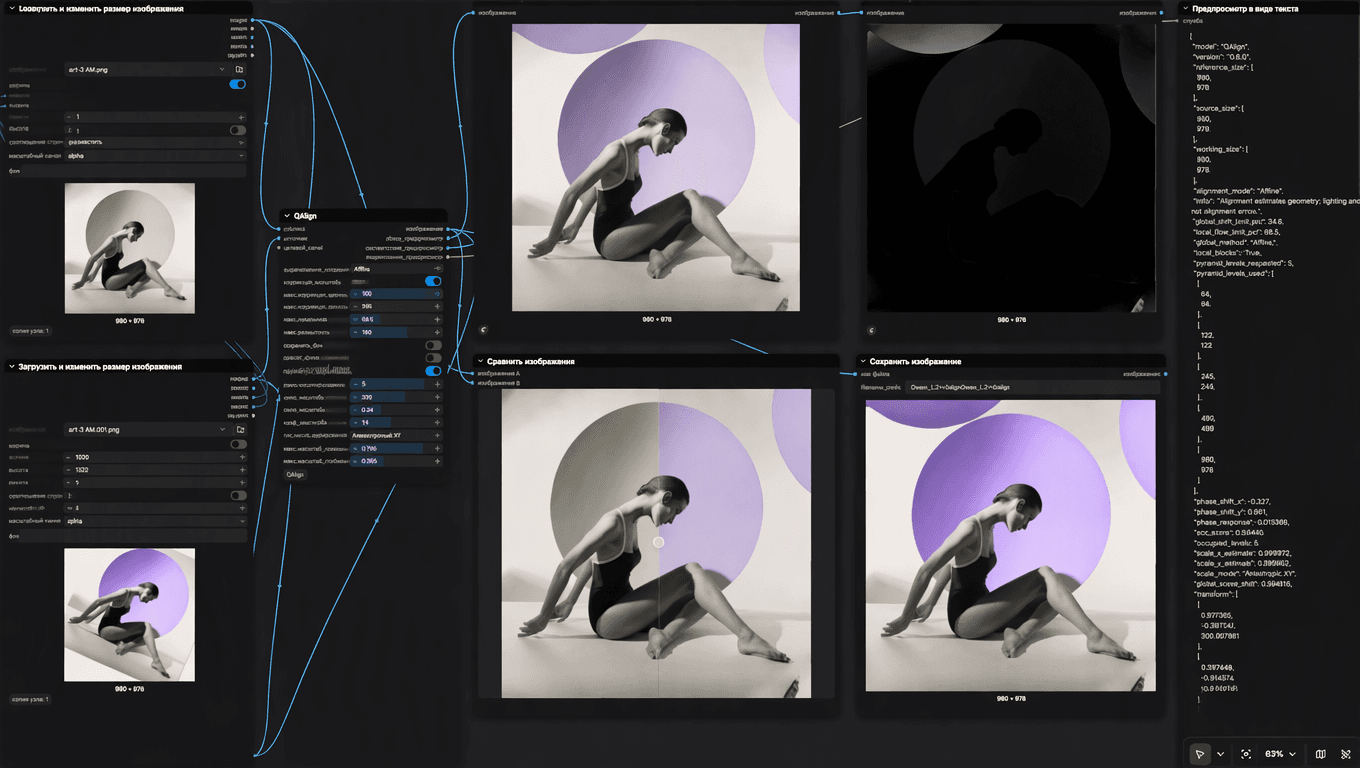Click the plus icon on the width 1000 field
The height and width of the screenshot is (768, 1360).
(x=242, y=457)
